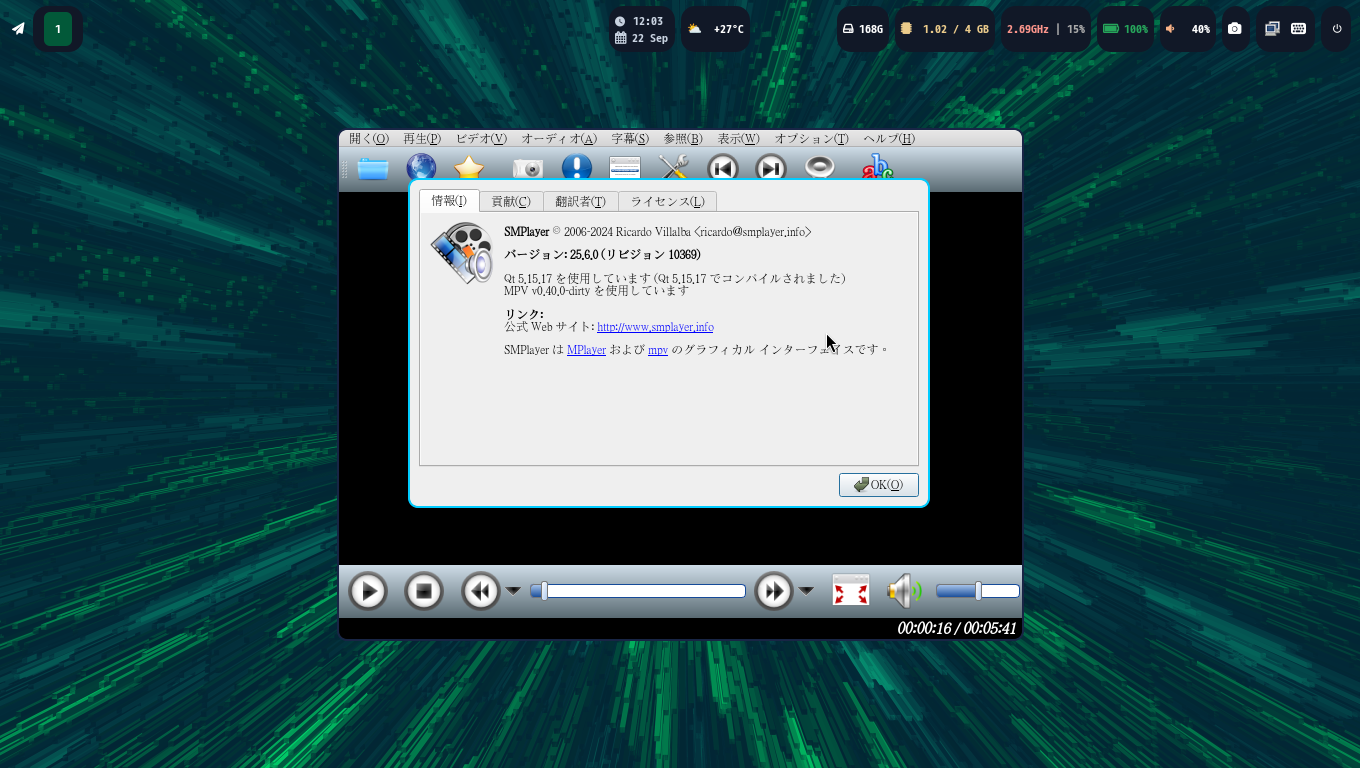The image size is (1360, 768).
Task: Click the rewind button
Action: point(481,591)
